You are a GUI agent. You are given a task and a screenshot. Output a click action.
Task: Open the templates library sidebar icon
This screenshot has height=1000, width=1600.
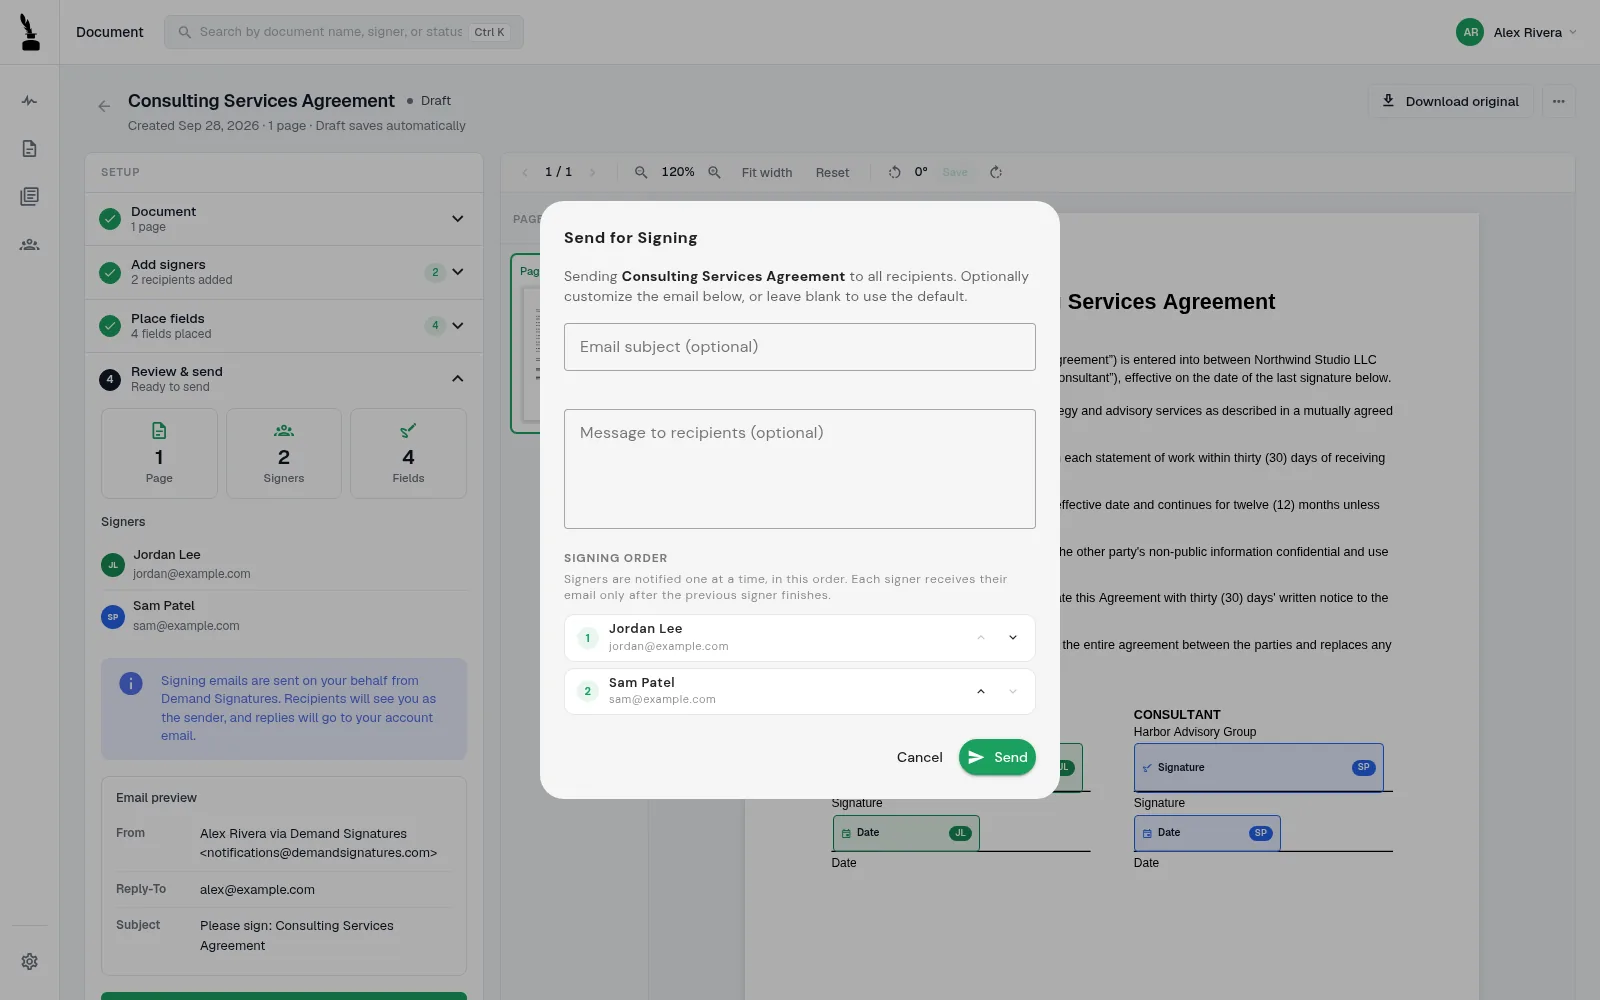tap(30, 196)
